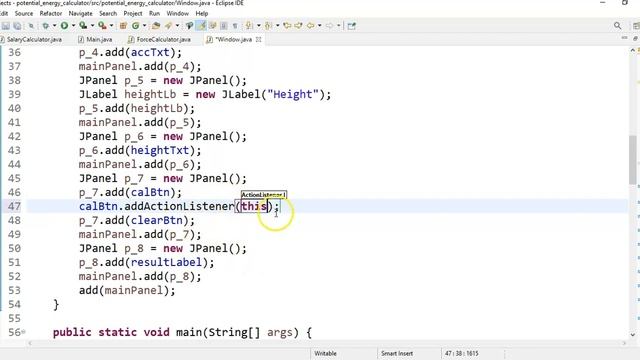Open the Run menu
The width and height of the screenshot is (640, 360).
(154, 13)
